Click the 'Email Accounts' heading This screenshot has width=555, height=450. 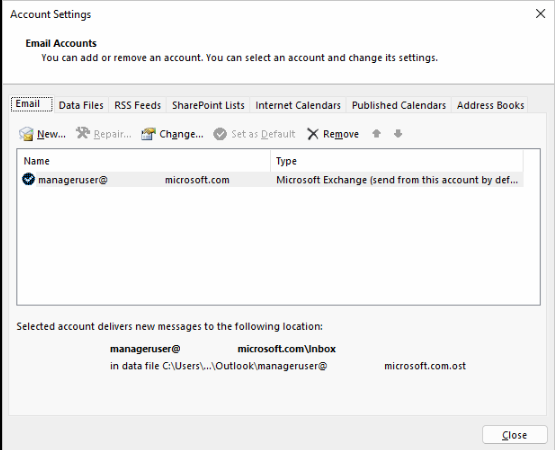pyautogui.click(x=61, y=43)
